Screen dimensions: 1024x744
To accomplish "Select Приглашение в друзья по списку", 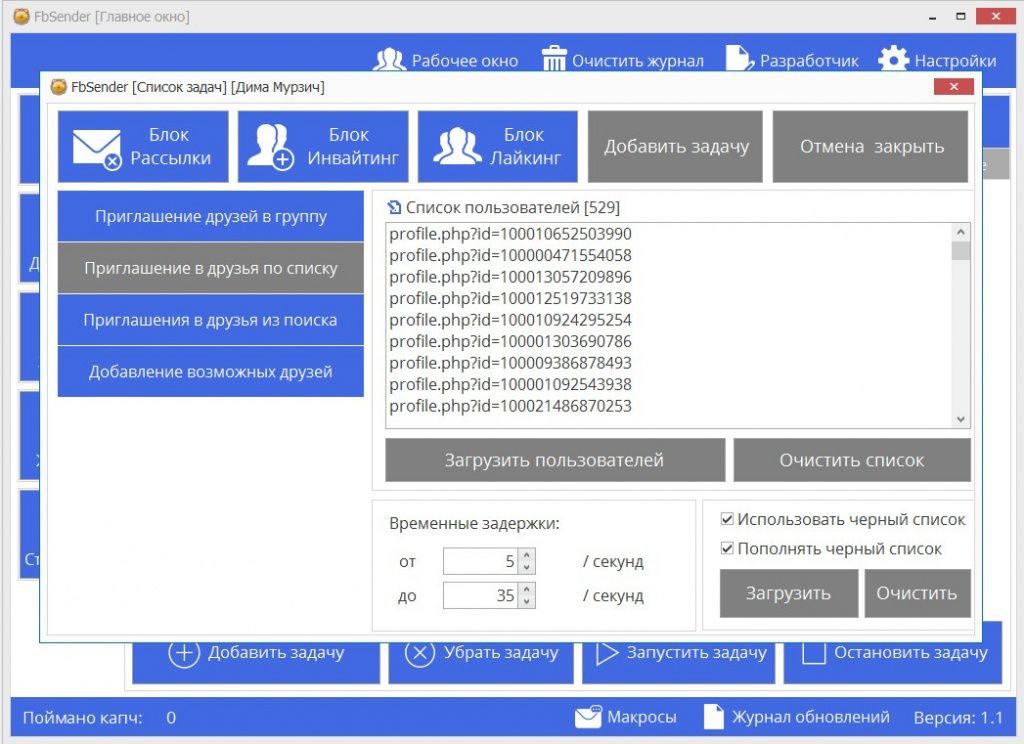I will tap(211, 268).
